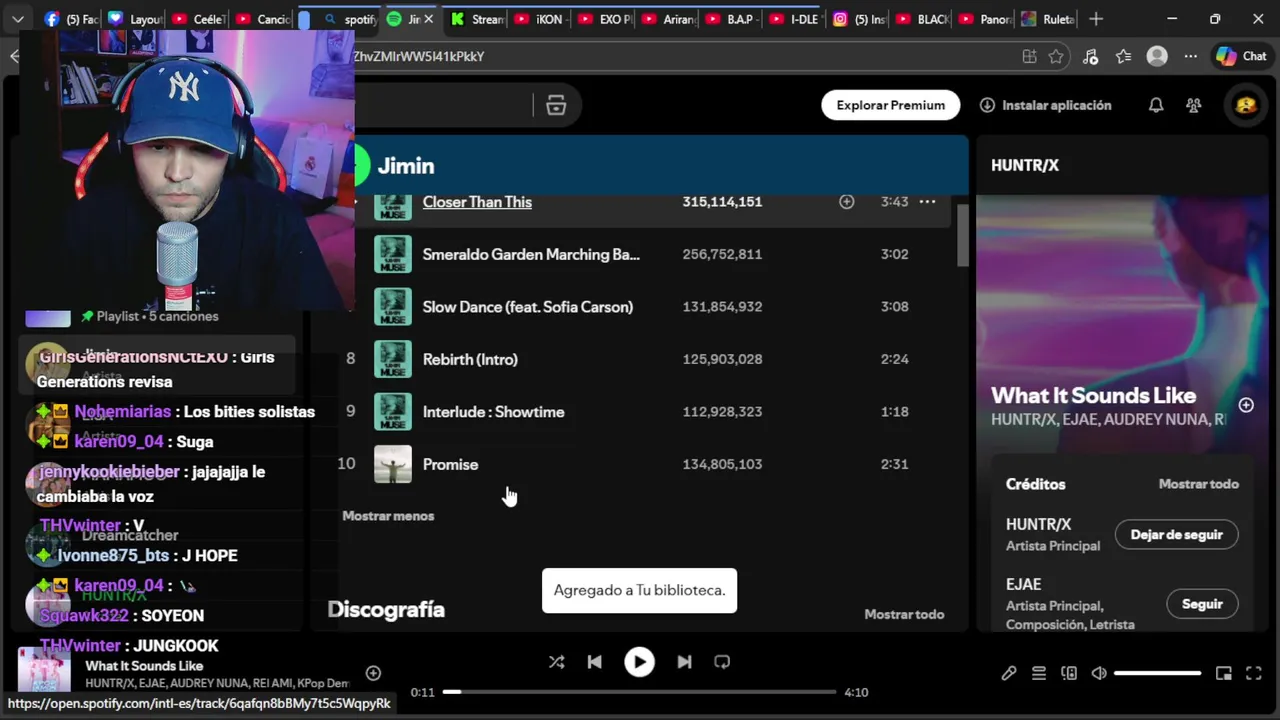This screenshot has width=1280, height=720.
Task: Open the mini player
Action: click(1223, 674)
